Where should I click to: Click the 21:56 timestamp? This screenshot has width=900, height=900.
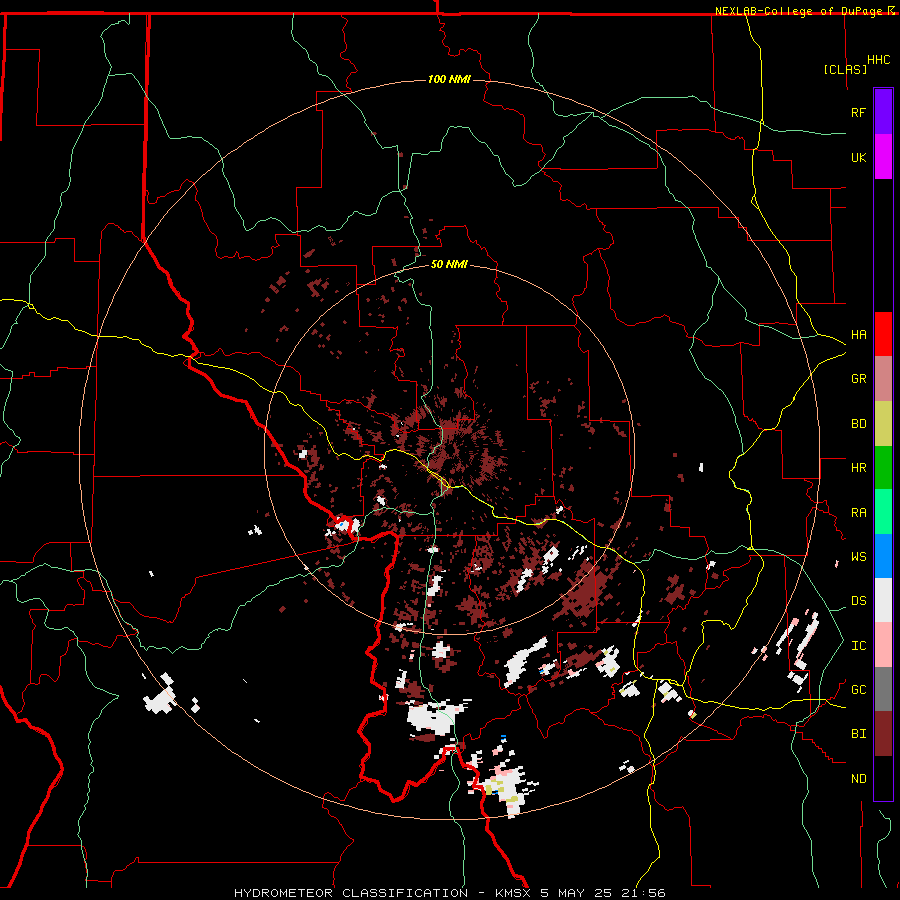click(643, 893)
